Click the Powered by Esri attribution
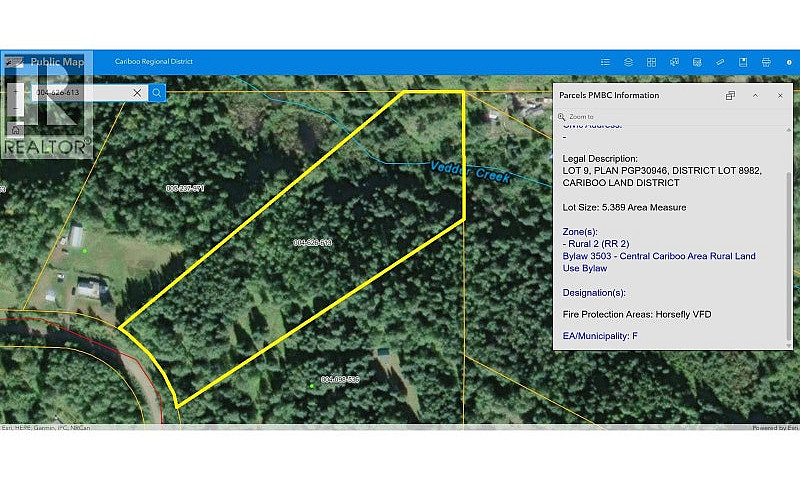Image resolution: width=800 pixels, height=480 pixels. click(776, 427)
